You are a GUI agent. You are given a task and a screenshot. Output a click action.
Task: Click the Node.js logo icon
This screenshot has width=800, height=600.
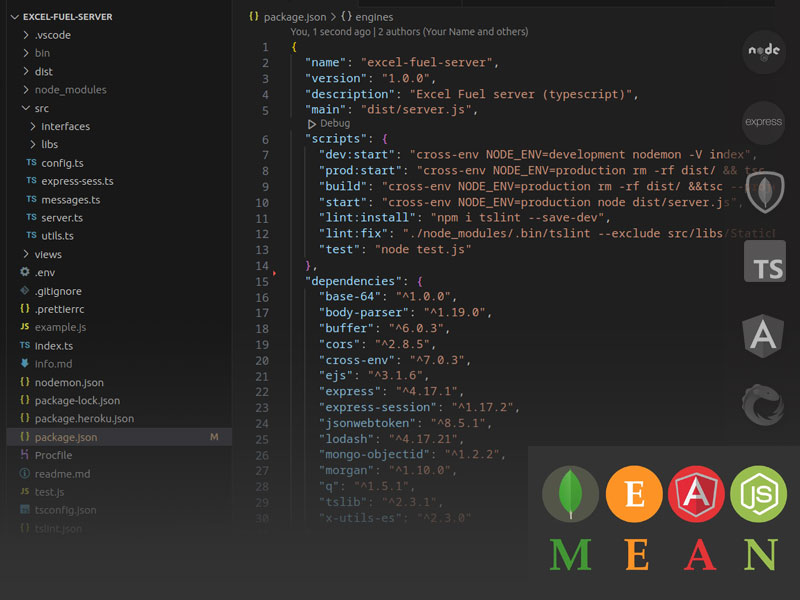point(764,53)
